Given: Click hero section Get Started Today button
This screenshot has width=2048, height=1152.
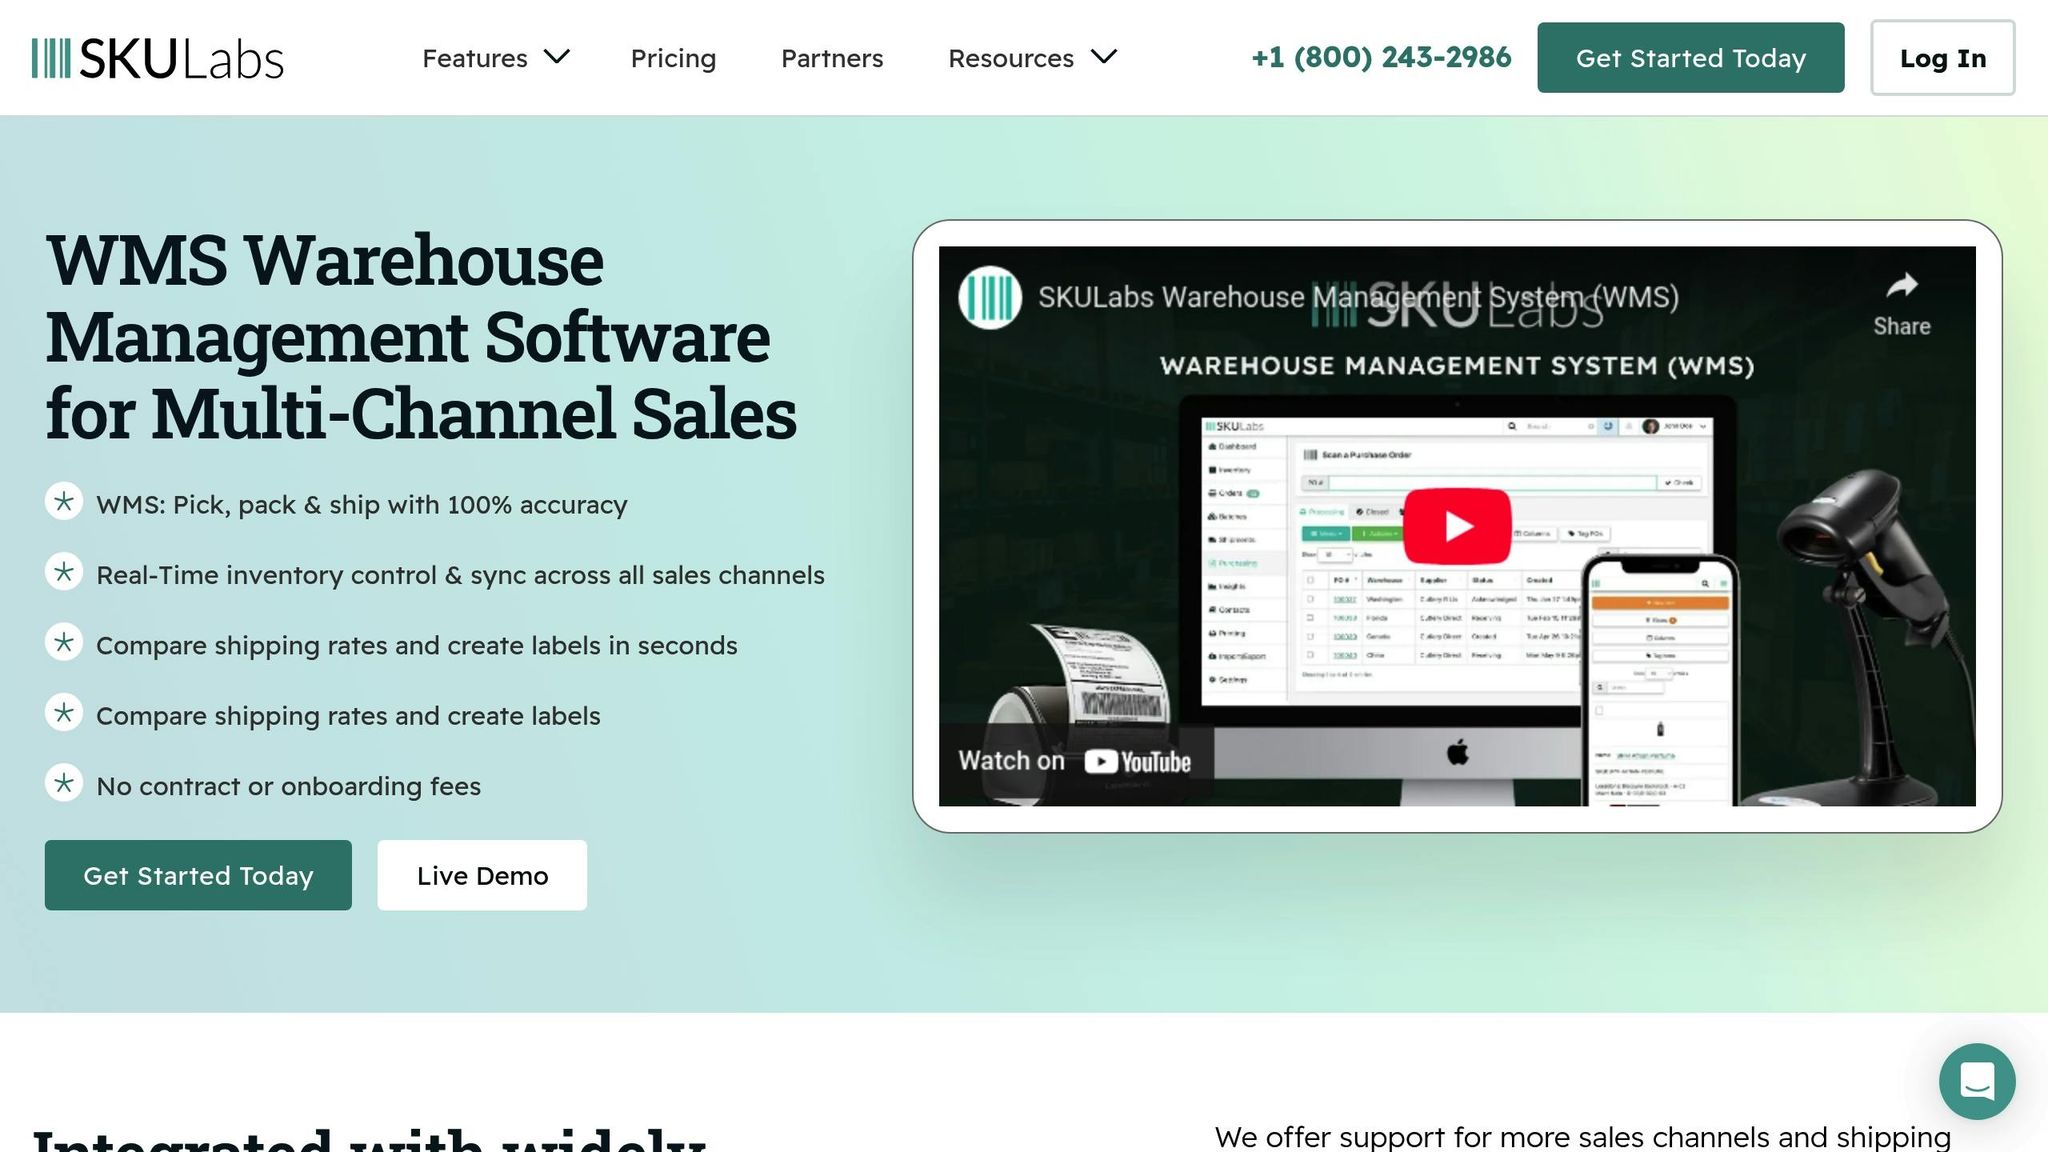Looking at the screenshot, I should (198, 875).
